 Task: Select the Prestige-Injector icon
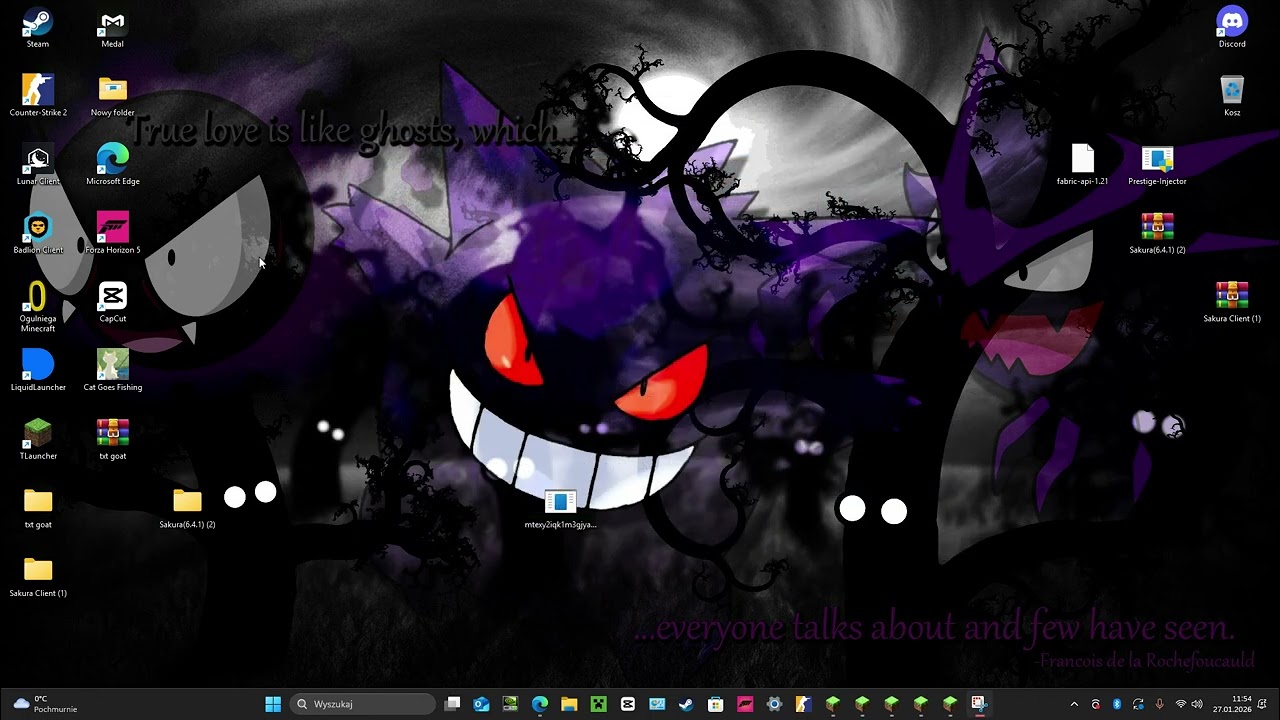(1157, 165)
